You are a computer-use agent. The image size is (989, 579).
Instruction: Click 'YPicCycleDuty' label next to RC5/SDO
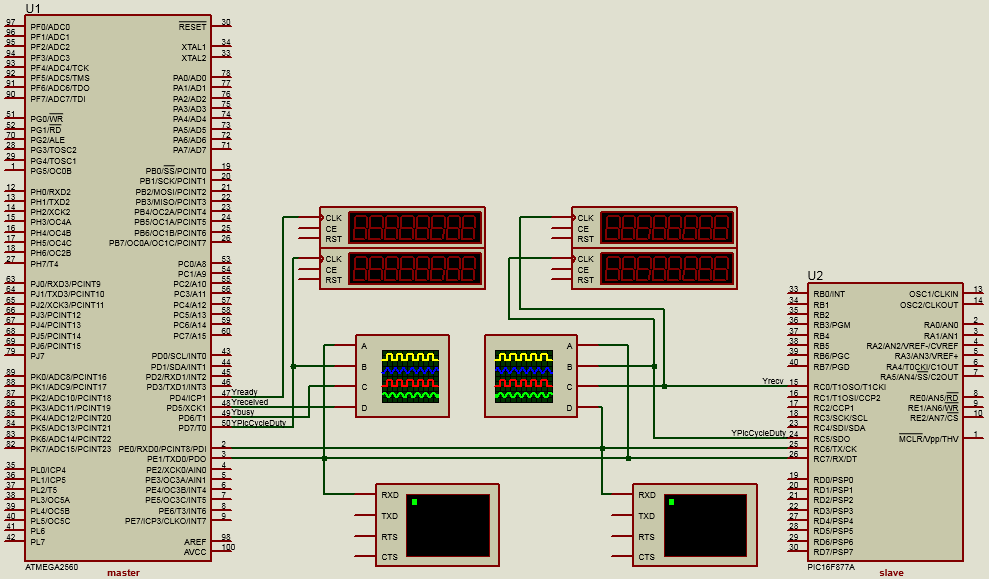coord(759,433)
